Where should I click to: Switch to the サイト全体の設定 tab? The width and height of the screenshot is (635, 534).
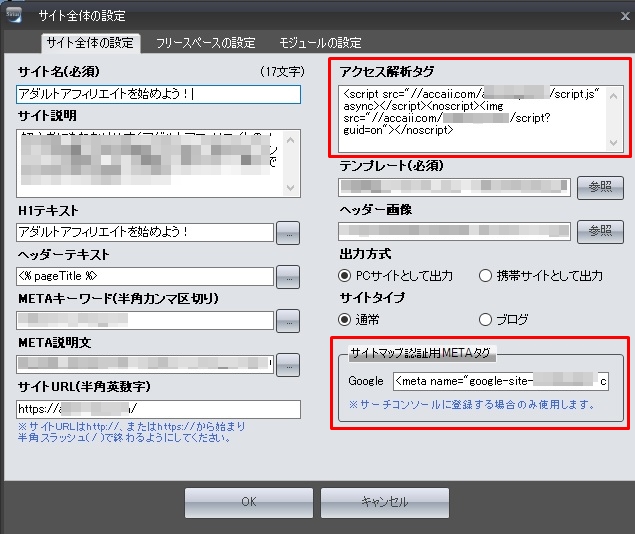tap(90, 43)
